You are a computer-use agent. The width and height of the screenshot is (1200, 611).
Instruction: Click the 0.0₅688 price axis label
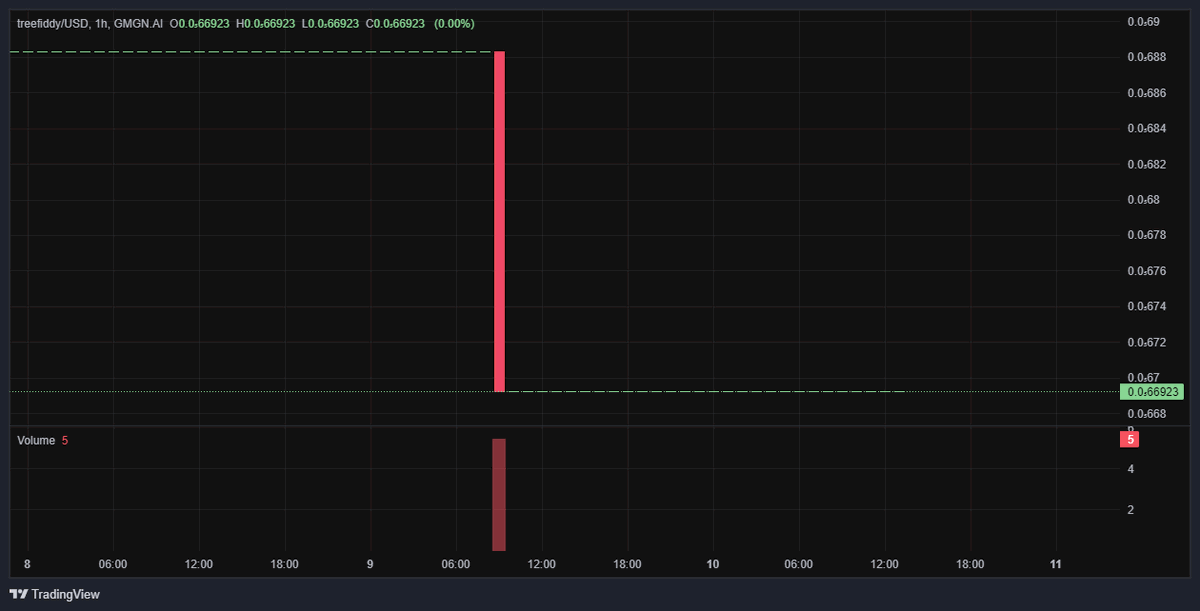tap(1146, 57)
